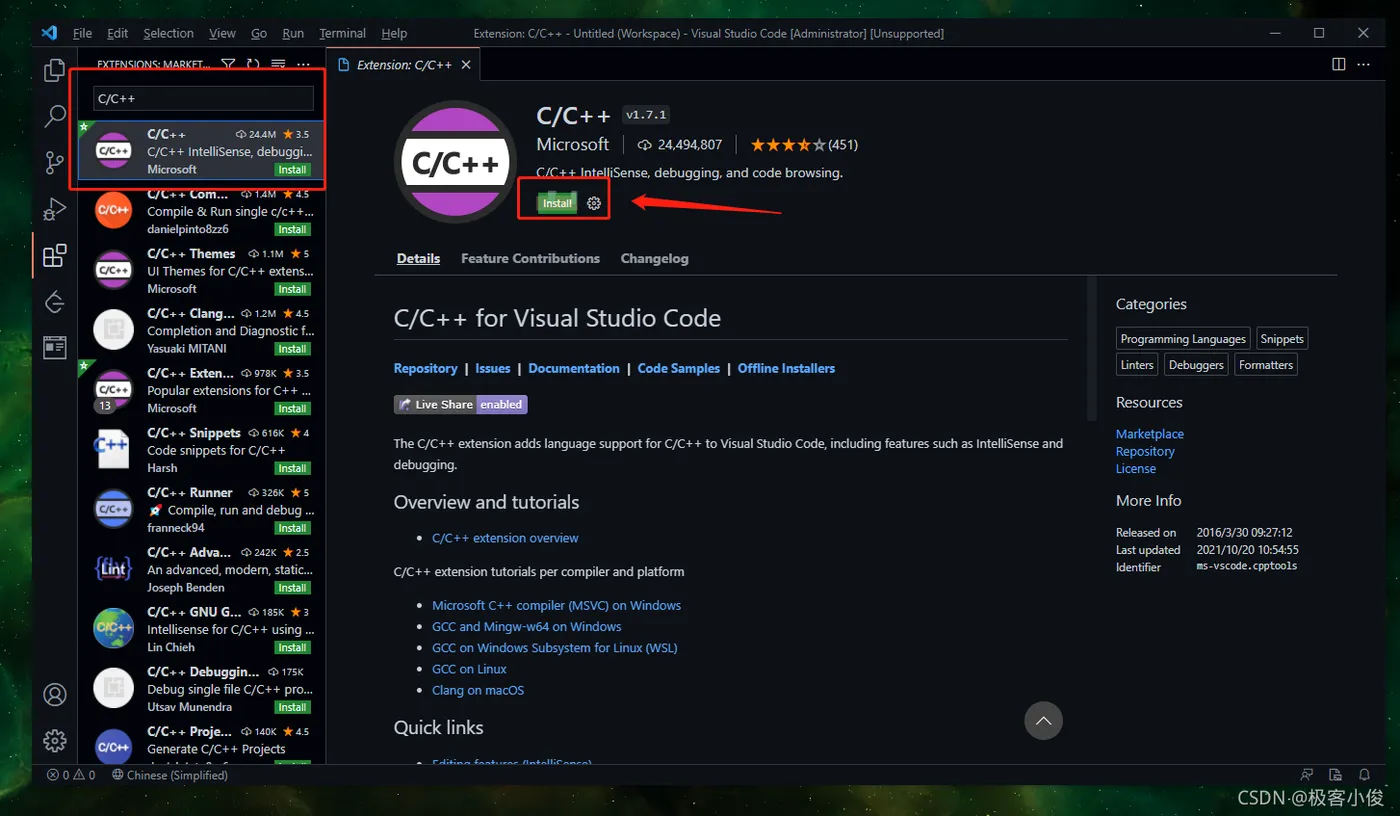This screenshot has width=1400, height=816.
Task: Open the View menu
Action: (223, 33)
